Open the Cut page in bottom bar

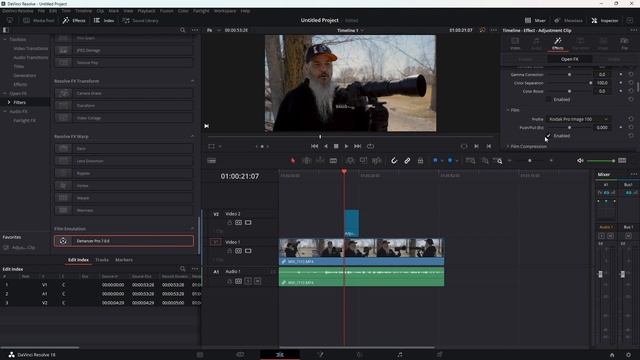click(x=240, y=355)
